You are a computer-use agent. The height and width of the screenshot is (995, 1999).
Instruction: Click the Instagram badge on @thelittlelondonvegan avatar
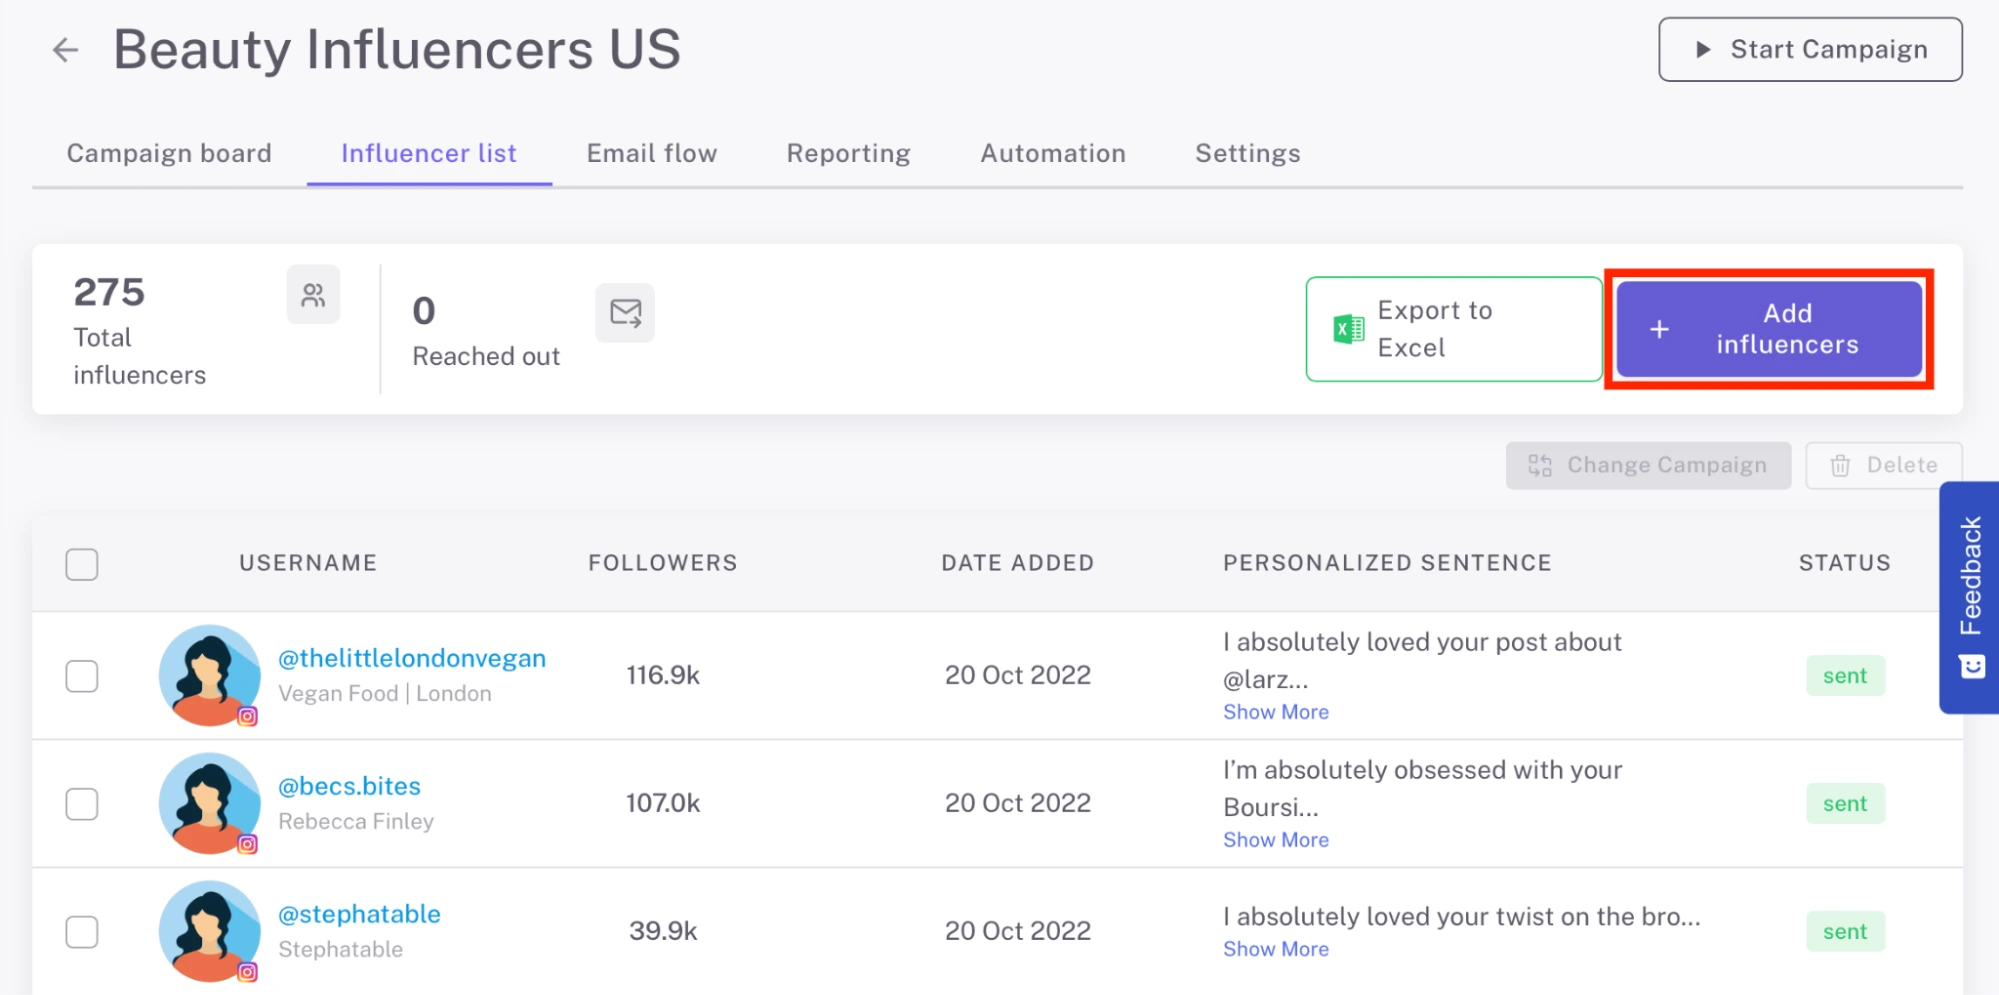click(248, 716)
